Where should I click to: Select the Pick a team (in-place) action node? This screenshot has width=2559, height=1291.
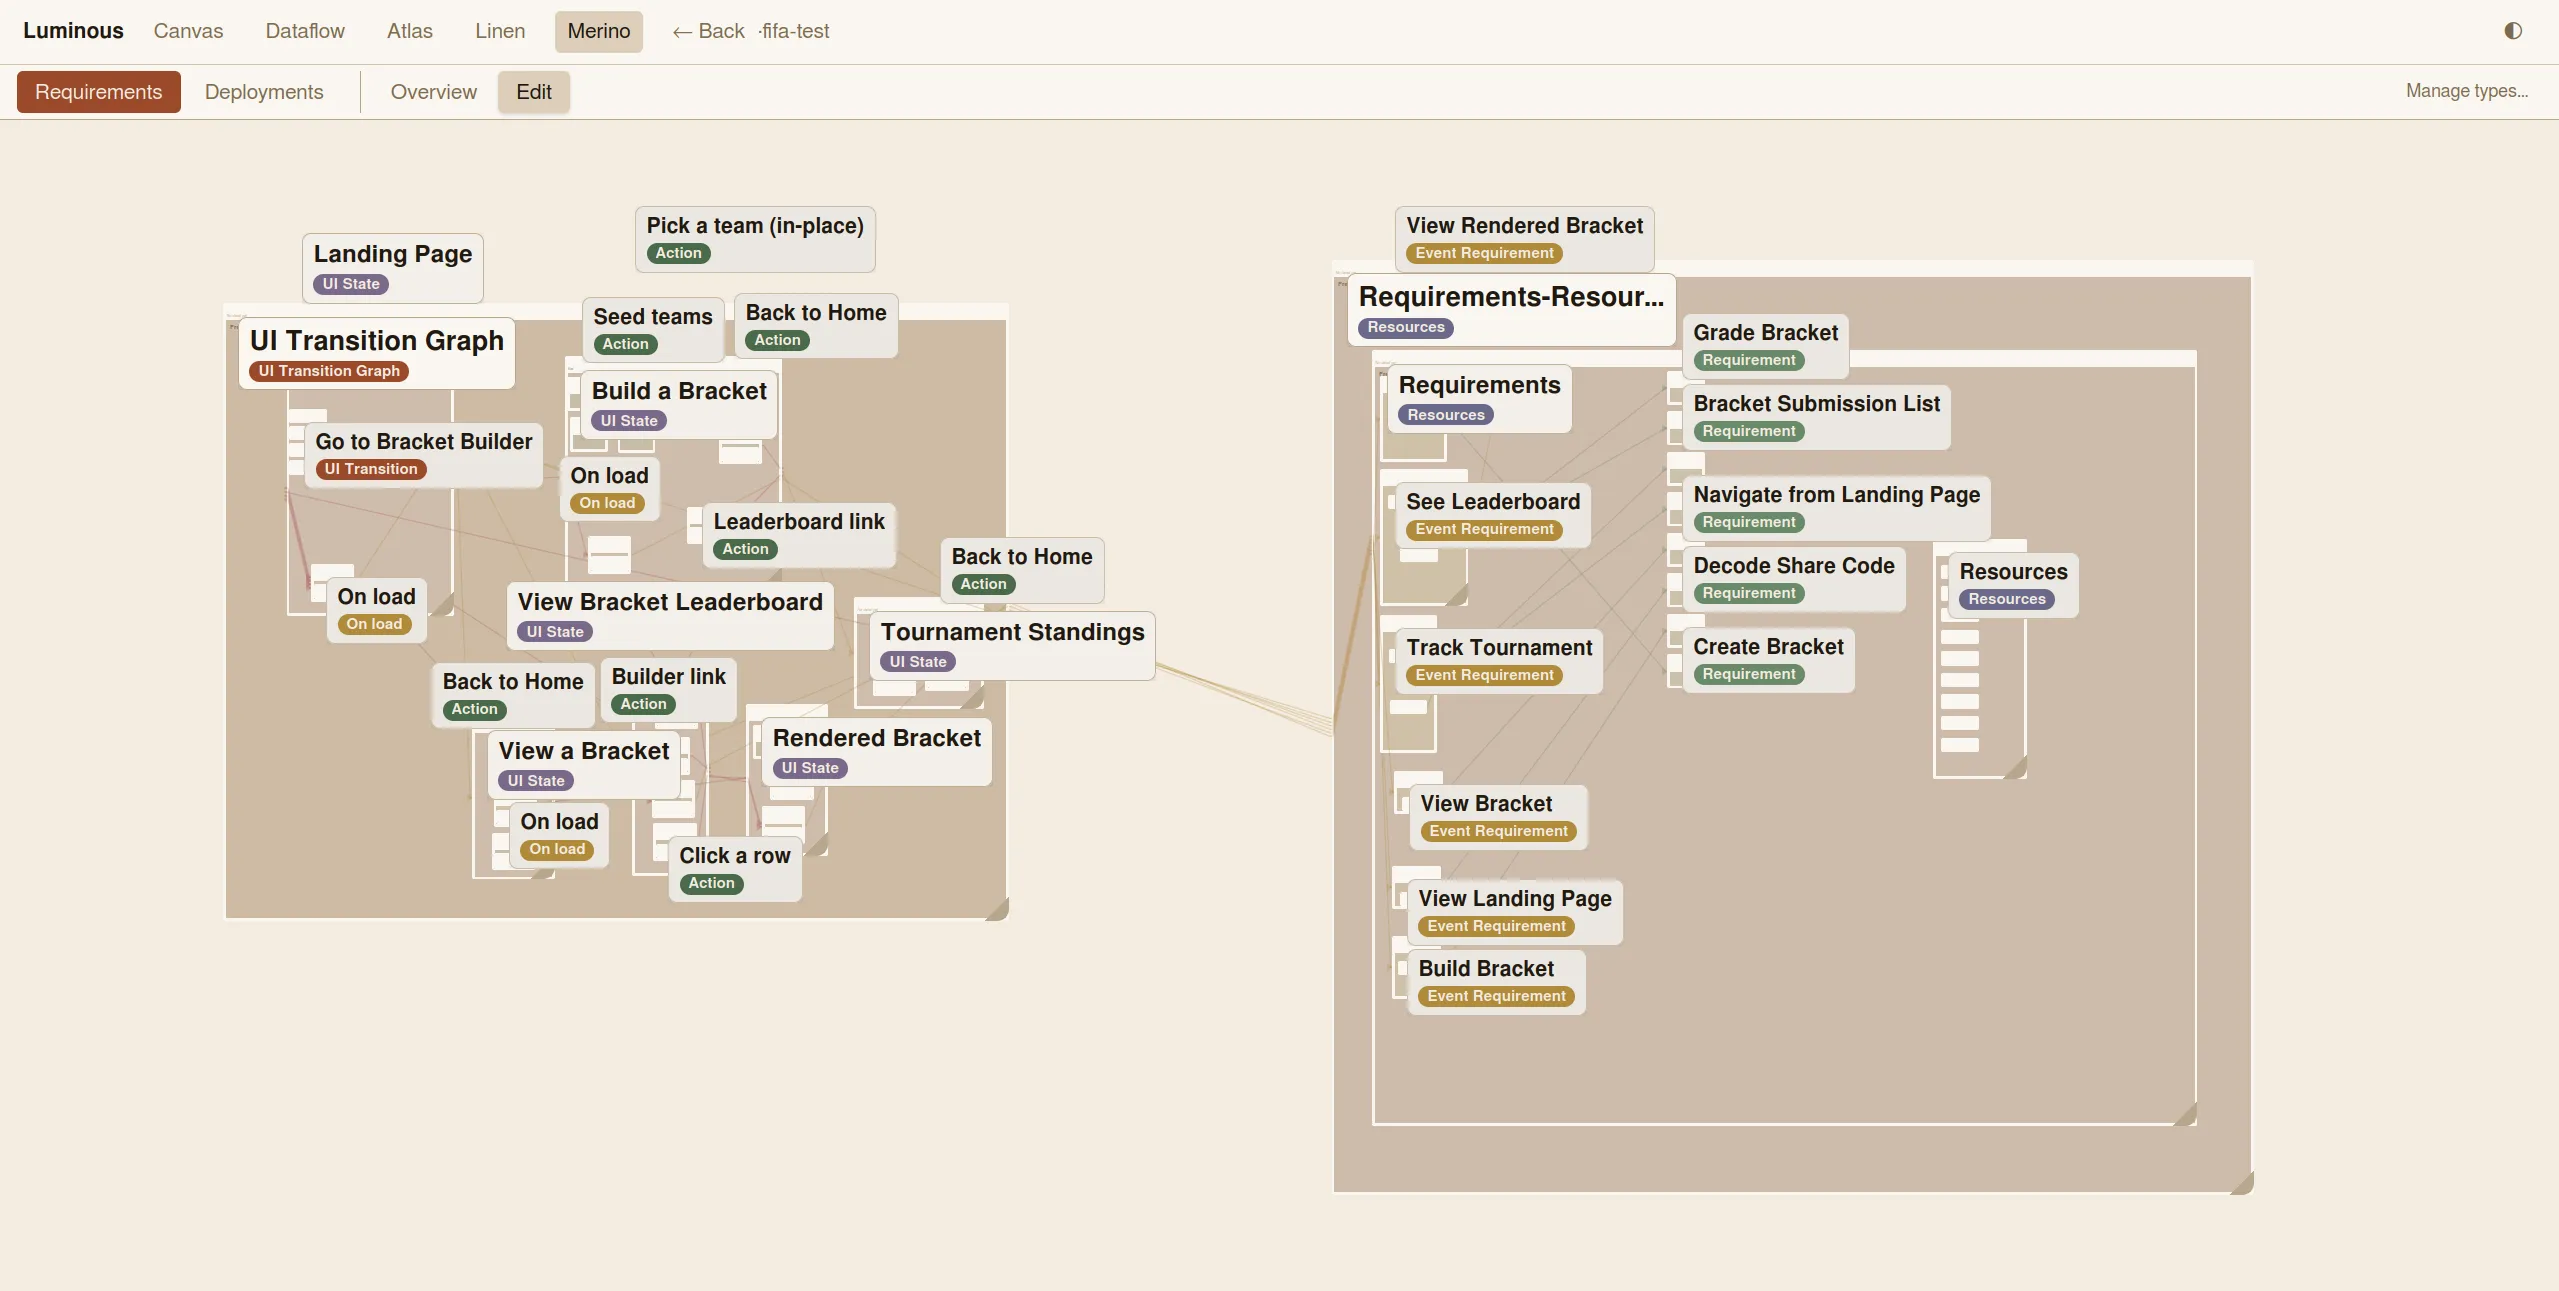[755, 239]
